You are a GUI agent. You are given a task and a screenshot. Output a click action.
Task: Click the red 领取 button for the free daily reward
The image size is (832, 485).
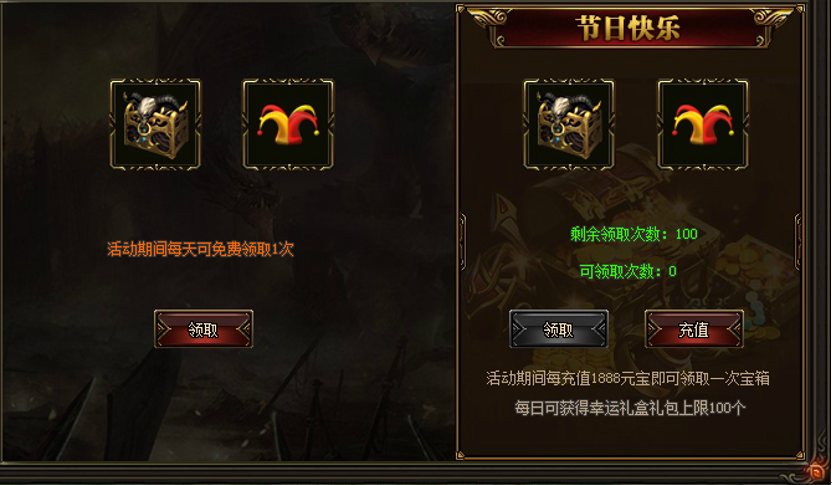click(203, 330)
